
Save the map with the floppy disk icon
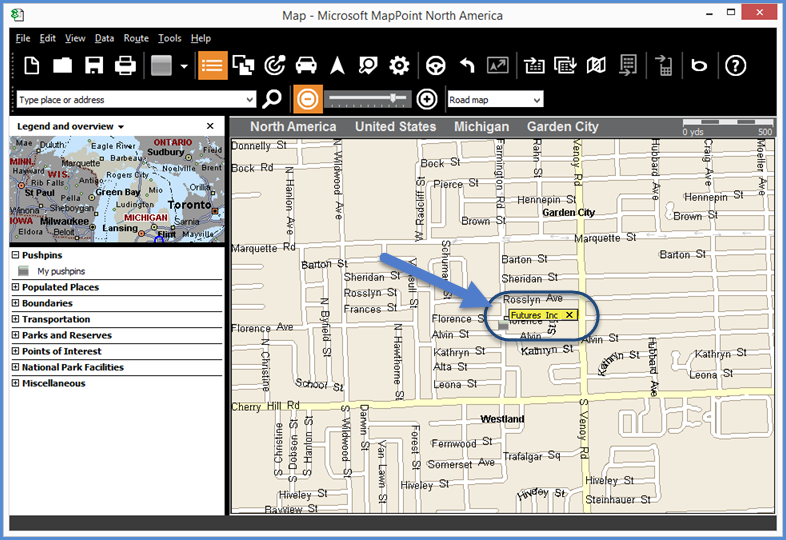pyautogui.click(x=94, y=66)
